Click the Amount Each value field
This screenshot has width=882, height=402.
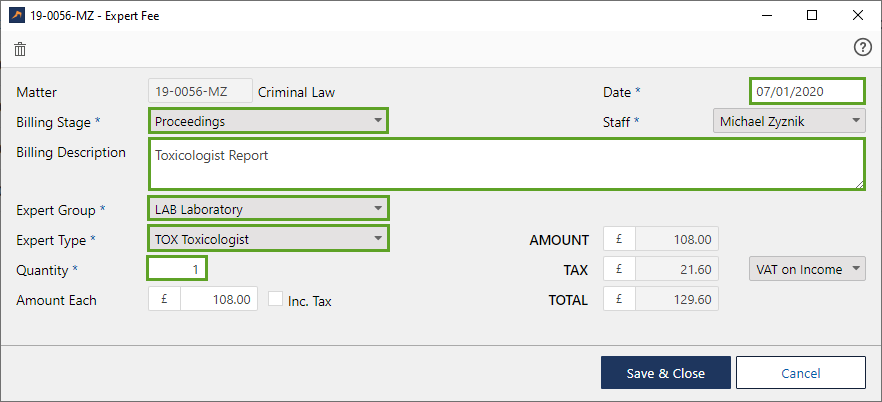click(218, 299)
